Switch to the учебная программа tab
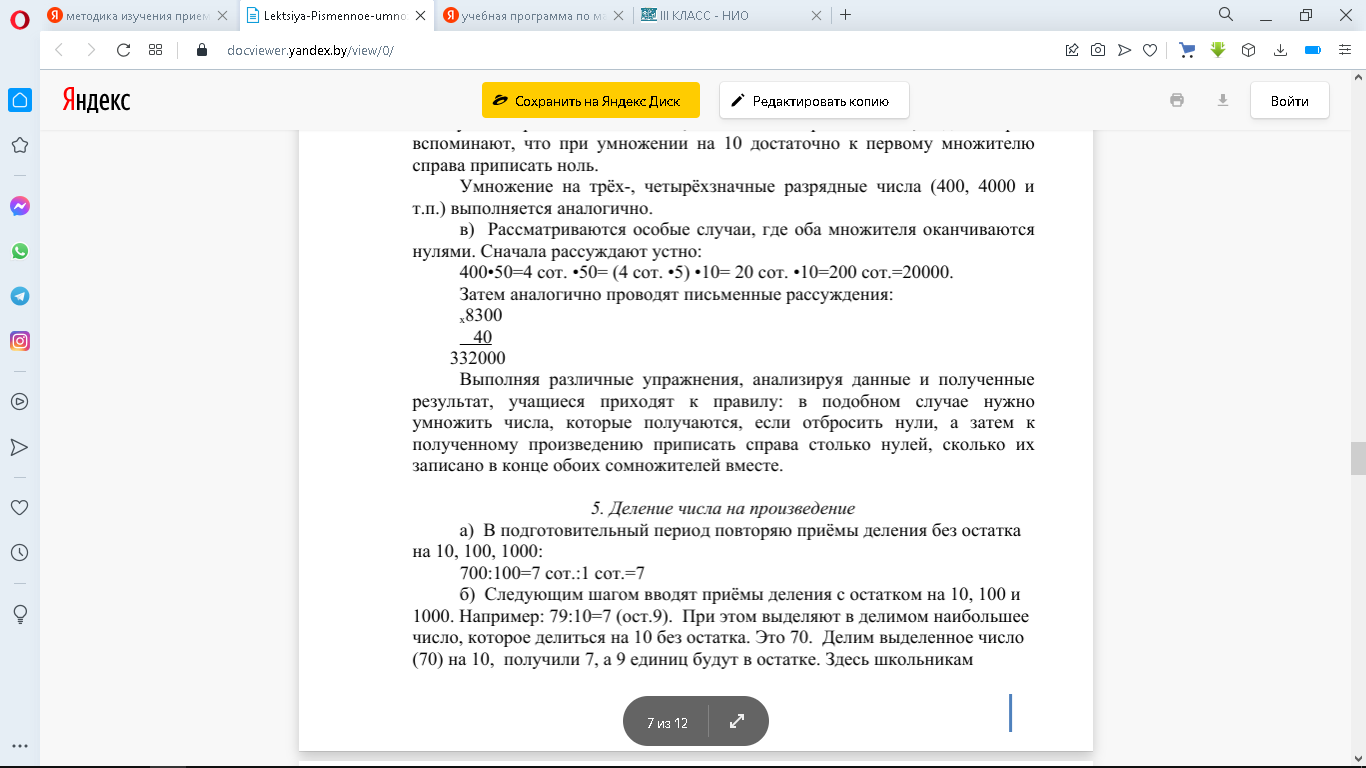This screenshot has height=768, width=1366. [534, 15]
